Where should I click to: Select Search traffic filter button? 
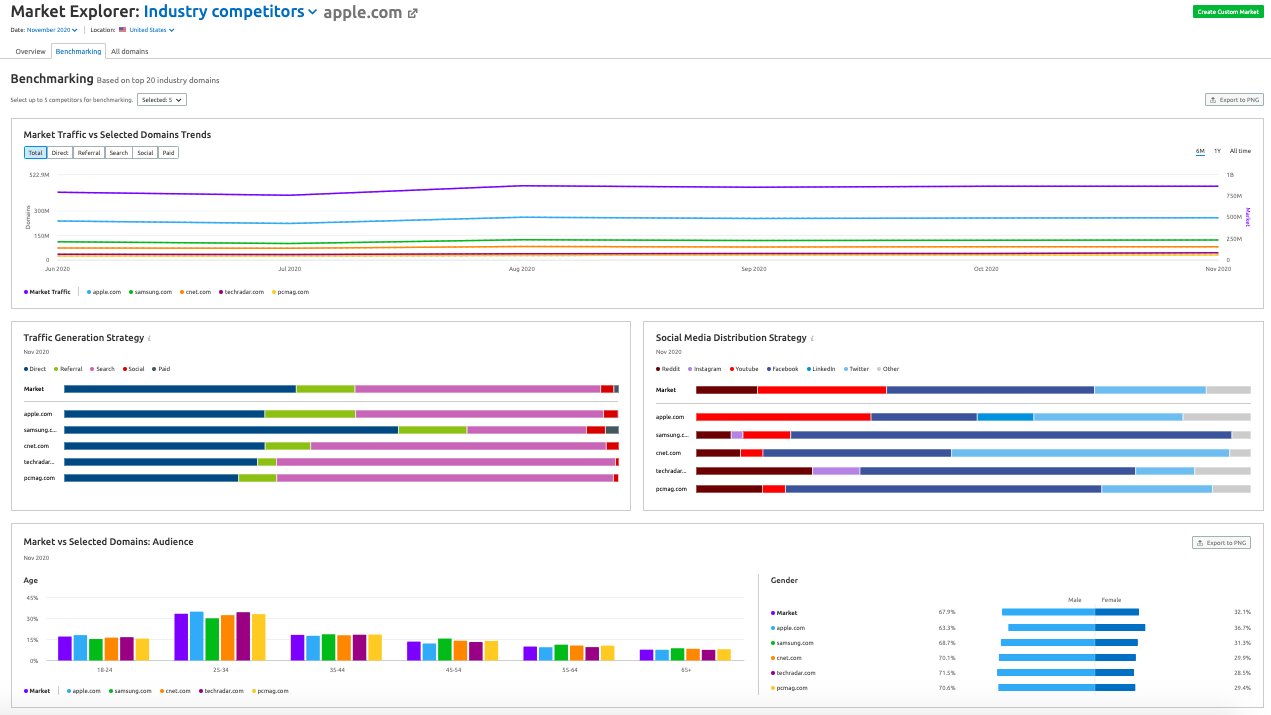119,153
